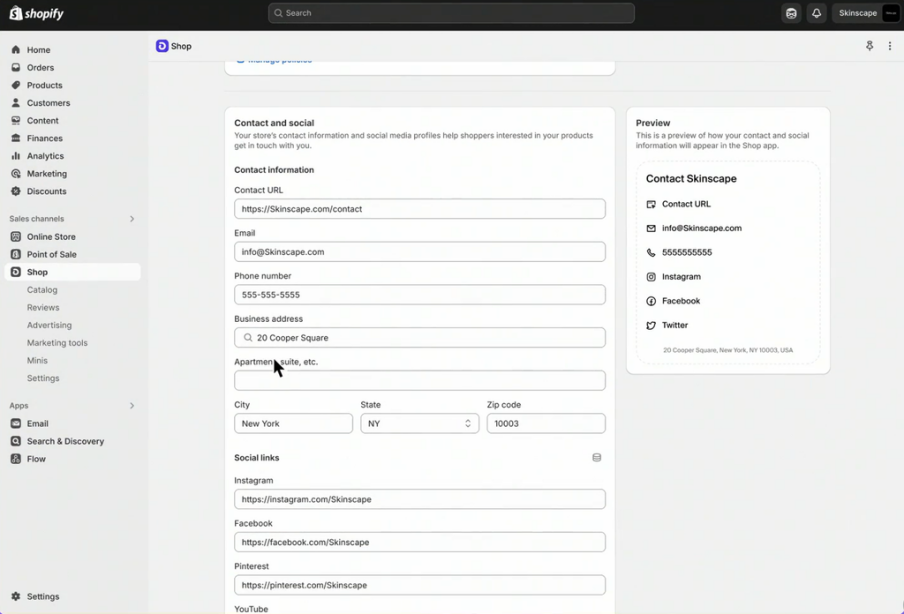
Task: Click the Facebook icon in the preview
Action: pos(651,301)
